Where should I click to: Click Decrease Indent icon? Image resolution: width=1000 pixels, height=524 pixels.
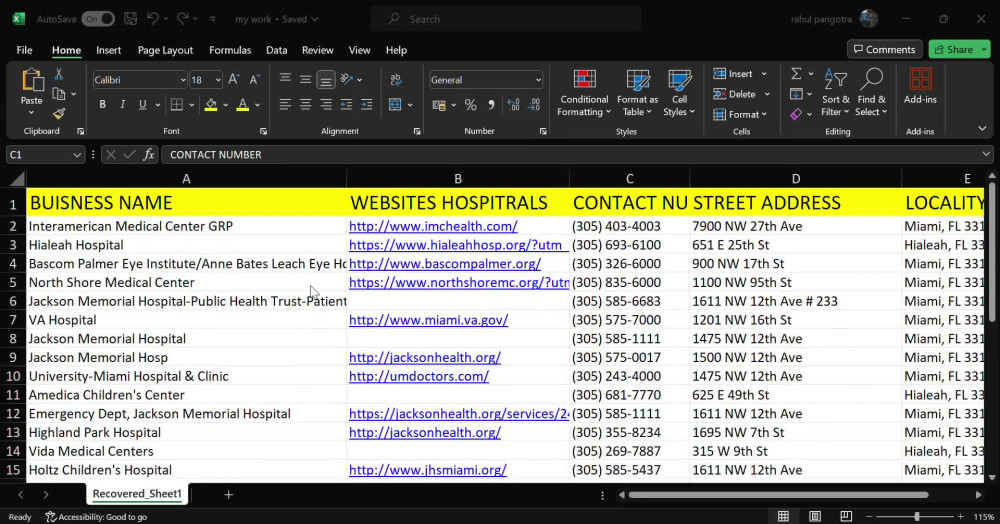(346, 105)
